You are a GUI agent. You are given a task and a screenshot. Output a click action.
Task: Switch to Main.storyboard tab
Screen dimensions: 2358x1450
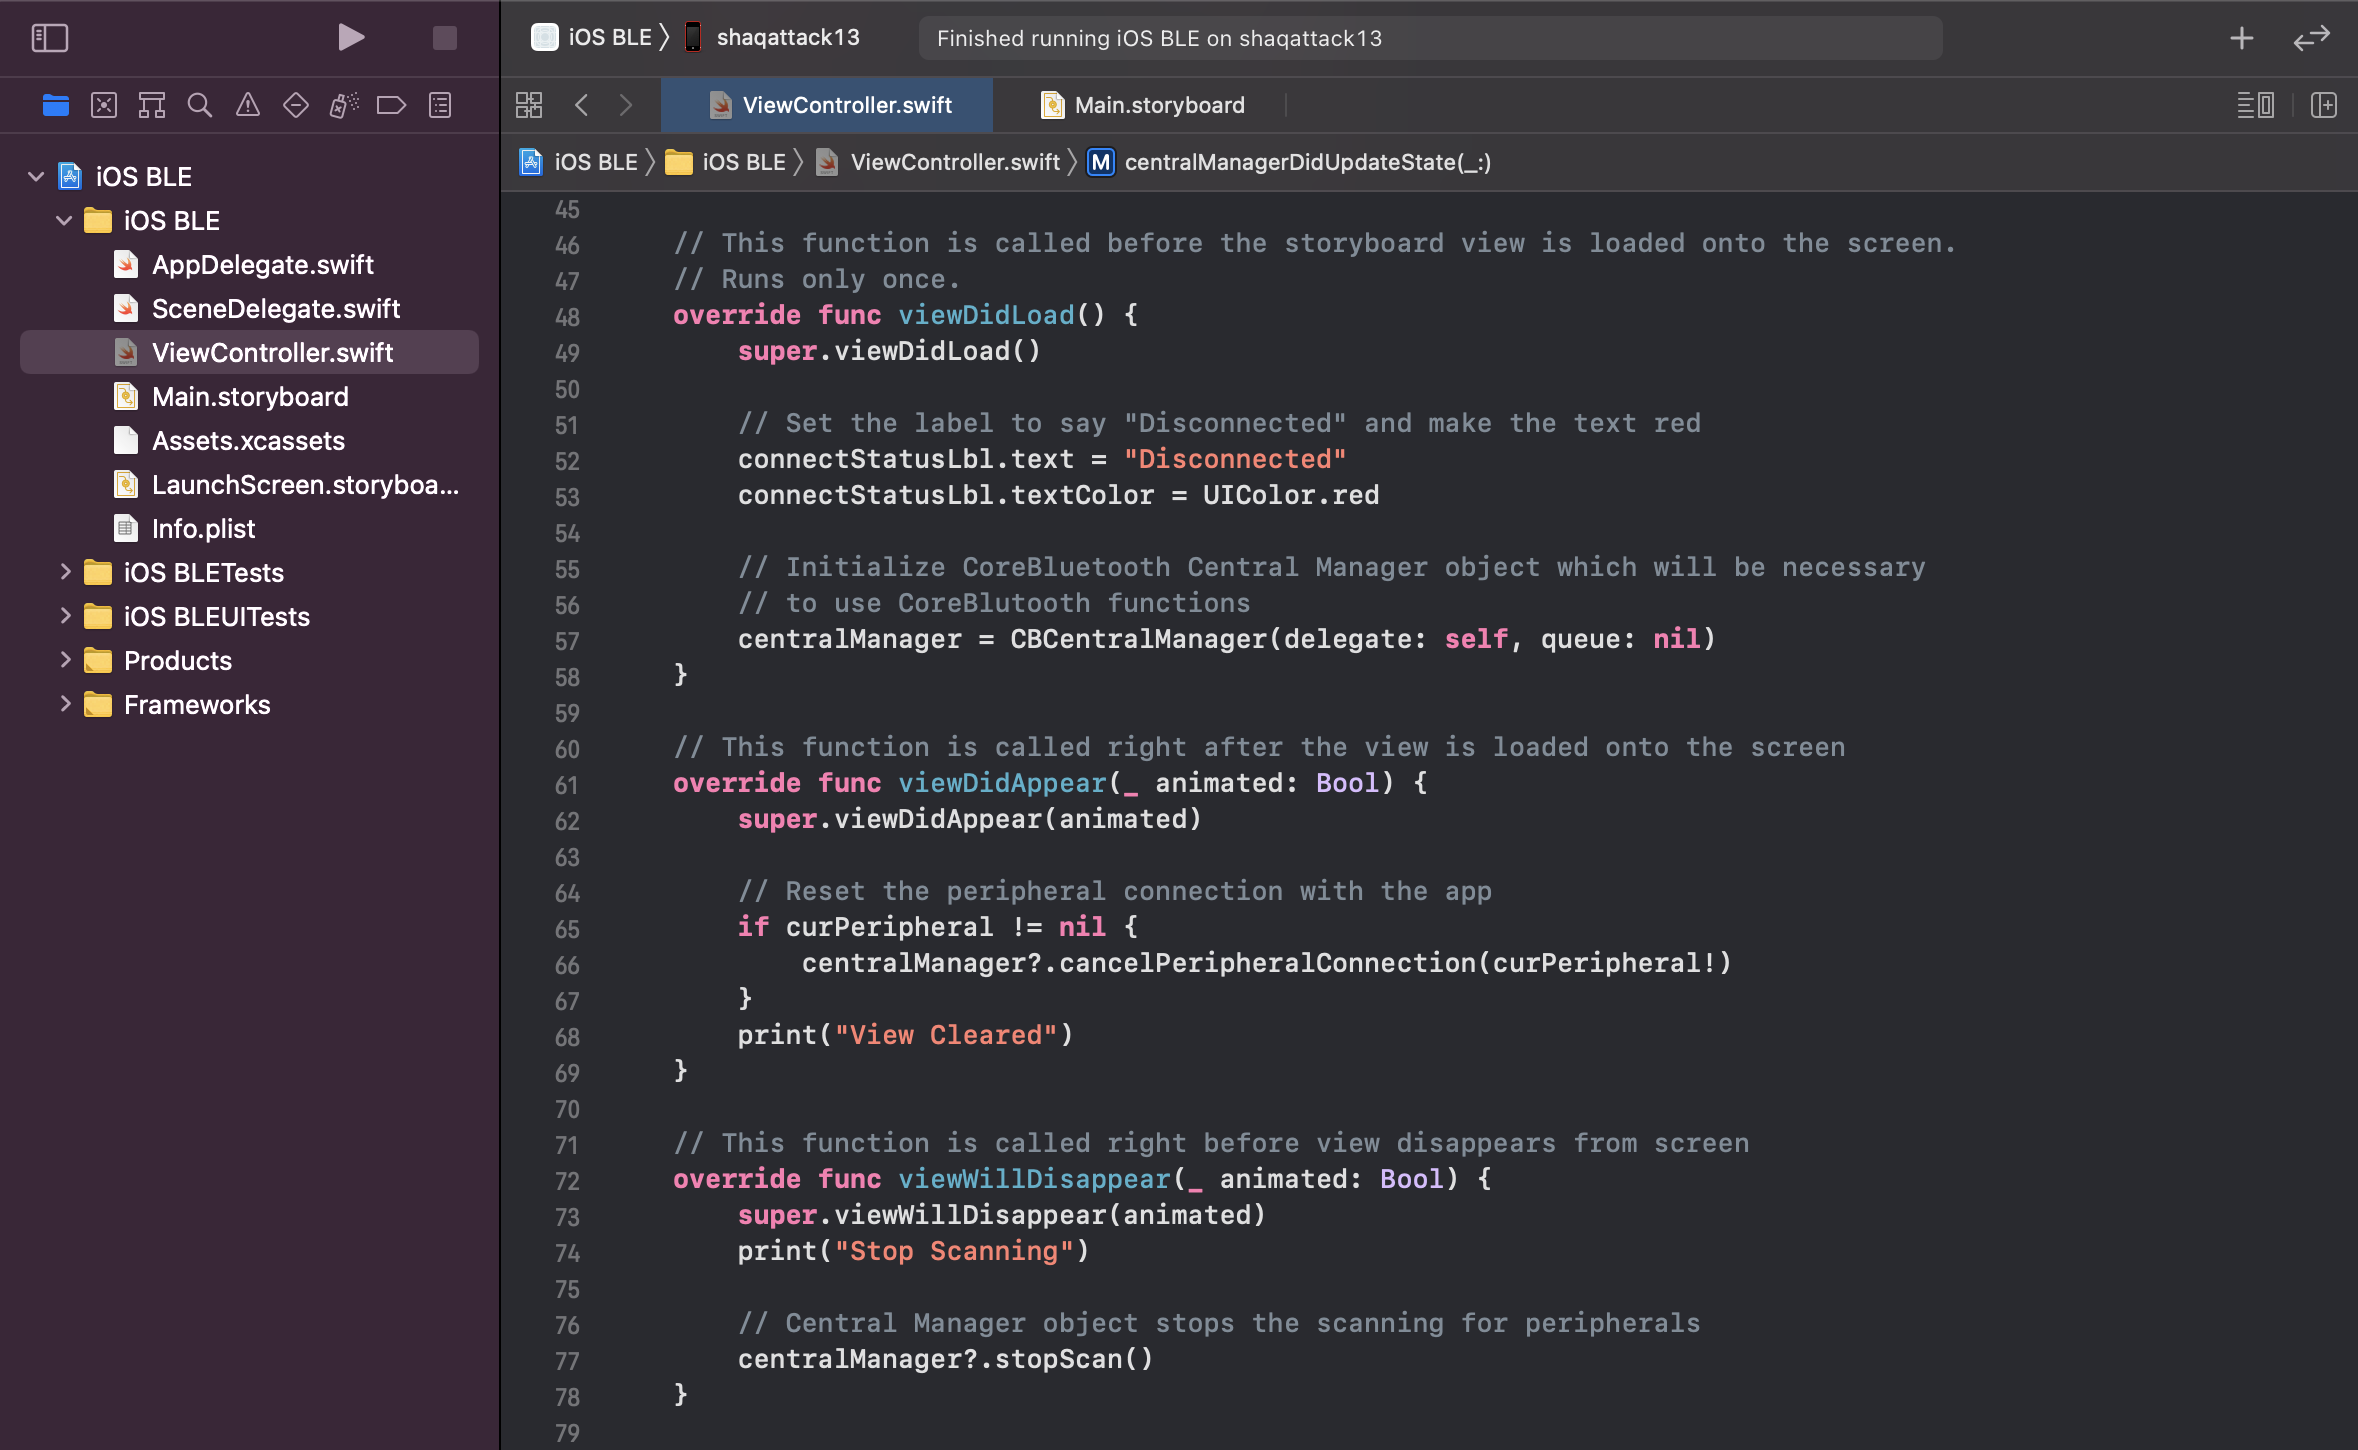[1157, 104]
